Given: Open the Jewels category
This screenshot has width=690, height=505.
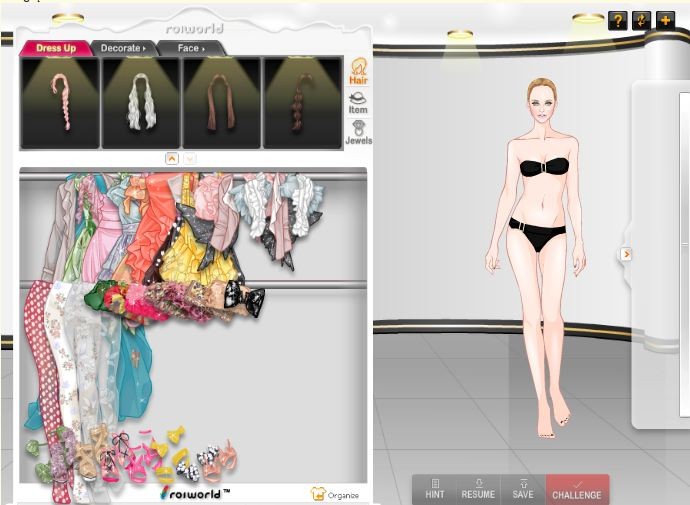Looking at the screenshot, I should (358, 133).
